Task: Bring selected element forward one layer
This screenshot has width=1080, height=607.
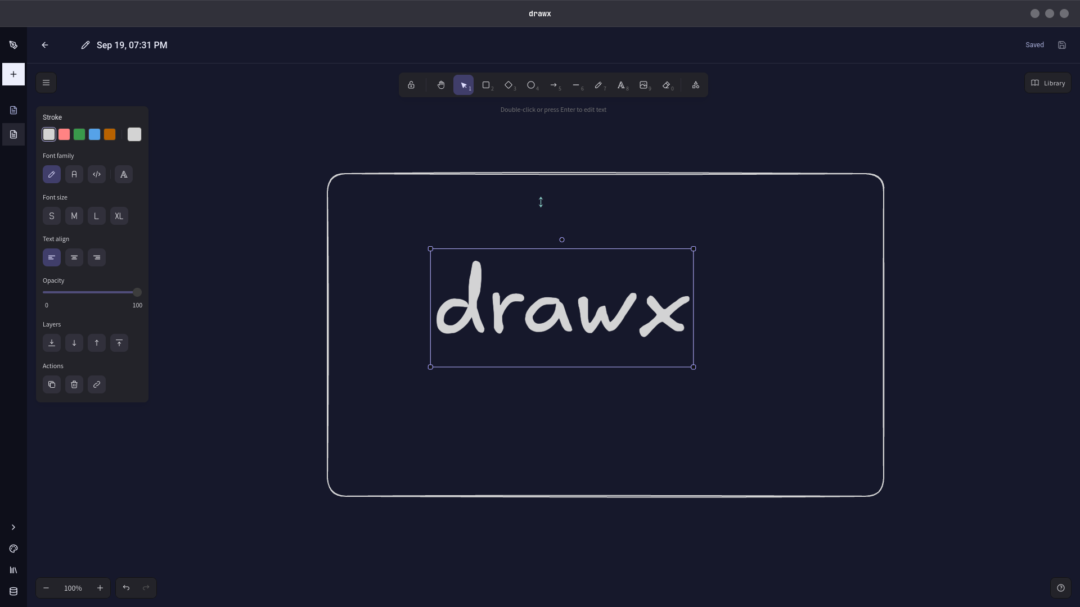Action: (96, 342)
